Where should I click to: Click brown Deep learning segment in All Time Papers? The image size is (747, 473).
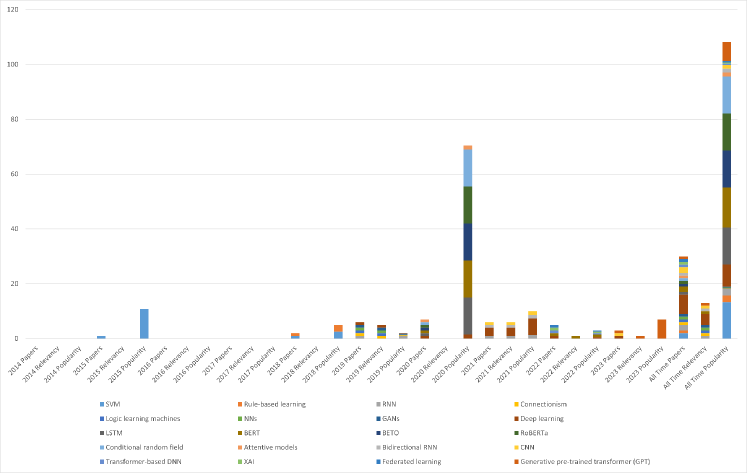683,304
